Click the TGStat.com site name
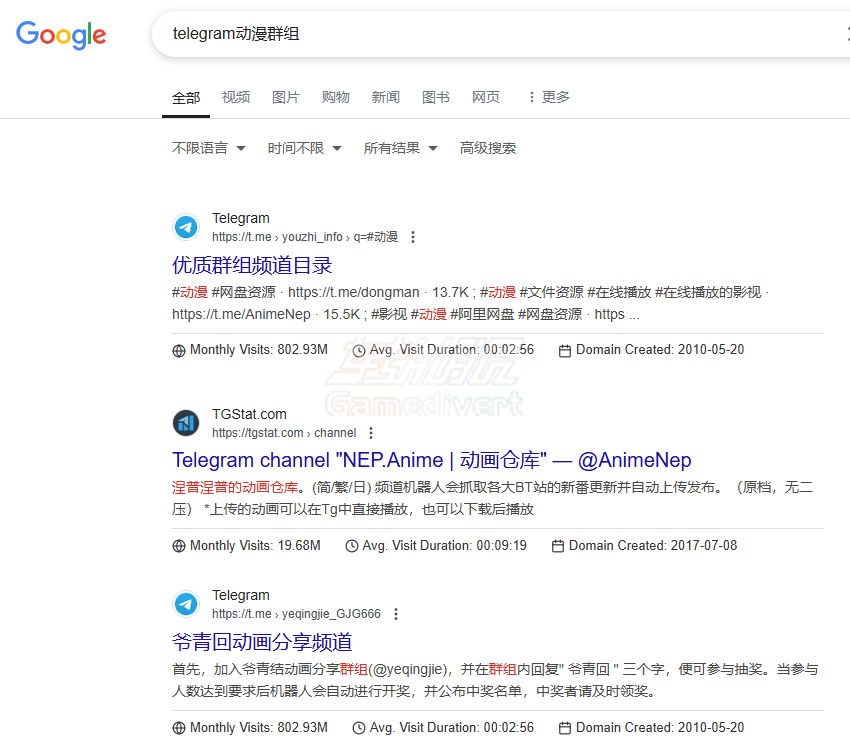The width and height of the screenshot is (850, 753). [249, 414]
